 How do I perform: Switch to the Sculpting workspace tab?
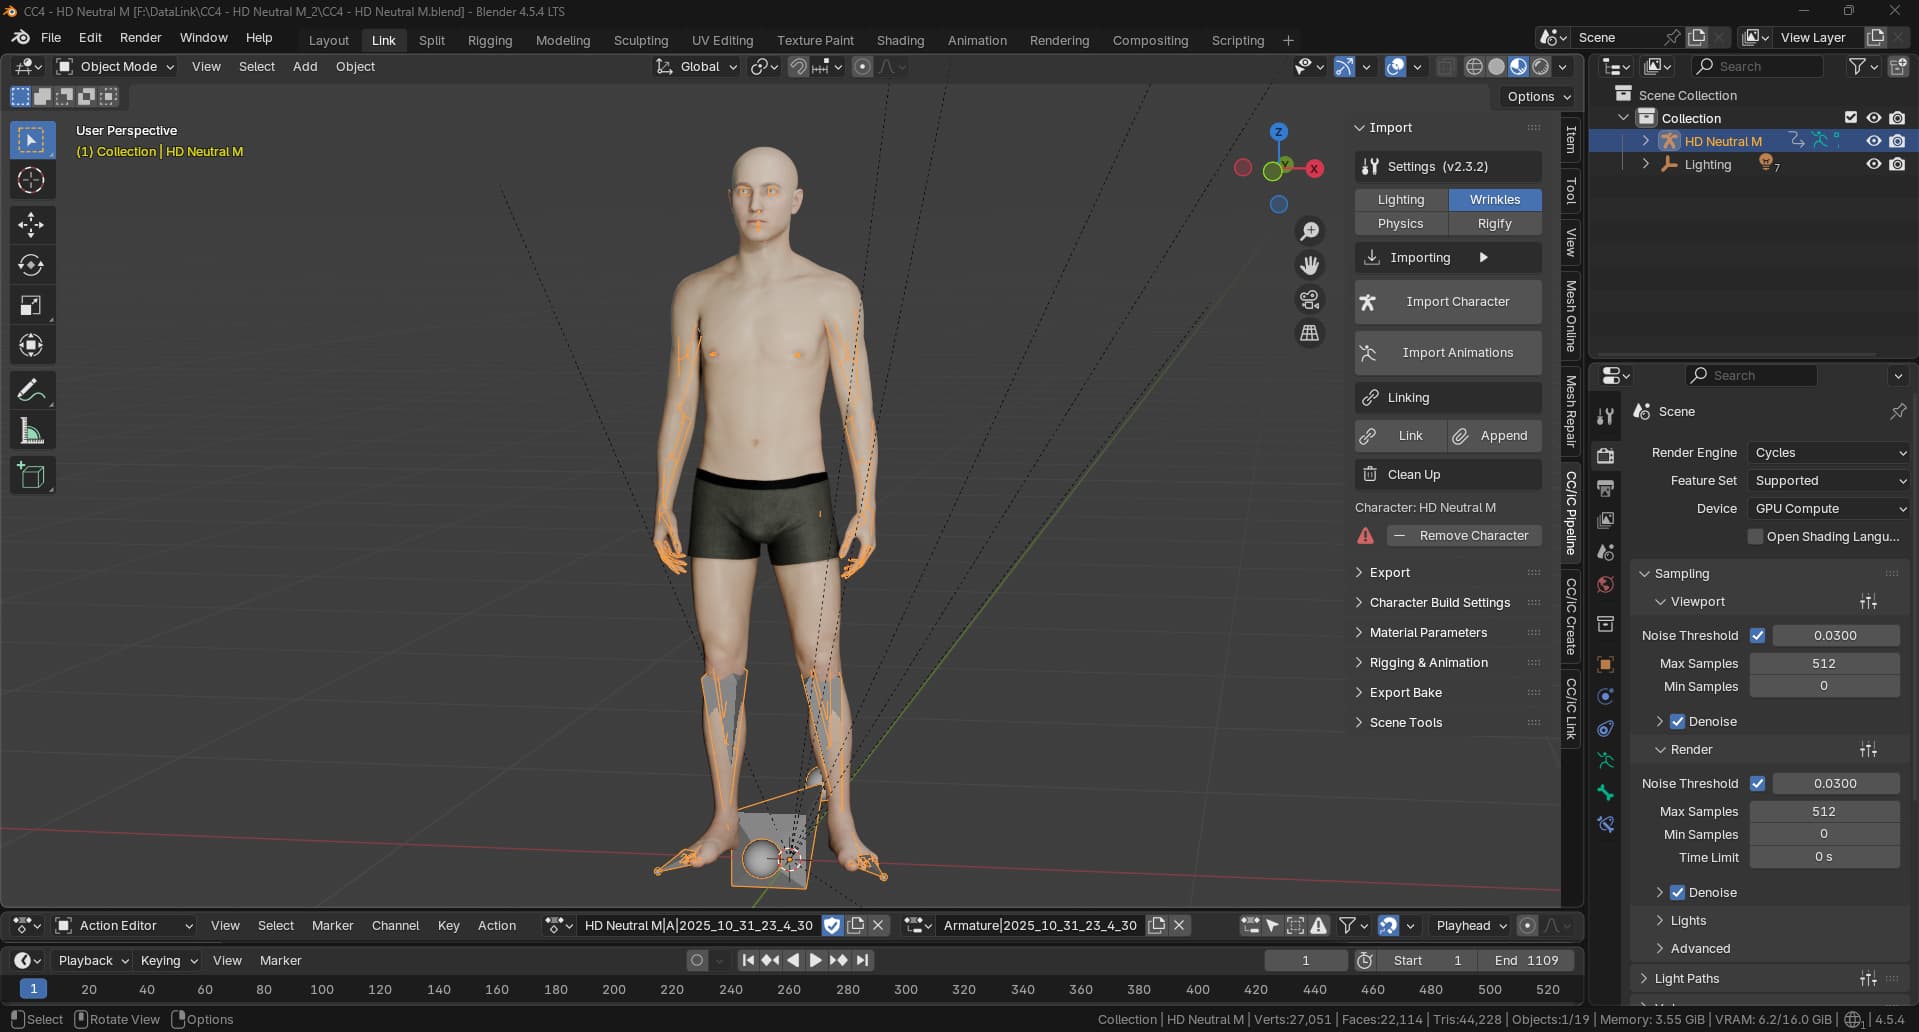pyautogui.click(x=640, y=40)
